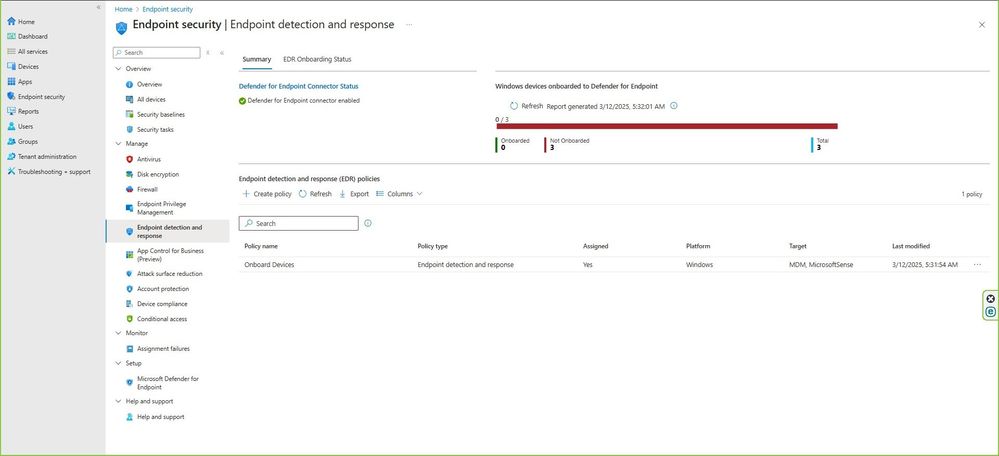Click the blade menu Search field
This screenshot has width=999, height=456.
(x=157, y=53)
